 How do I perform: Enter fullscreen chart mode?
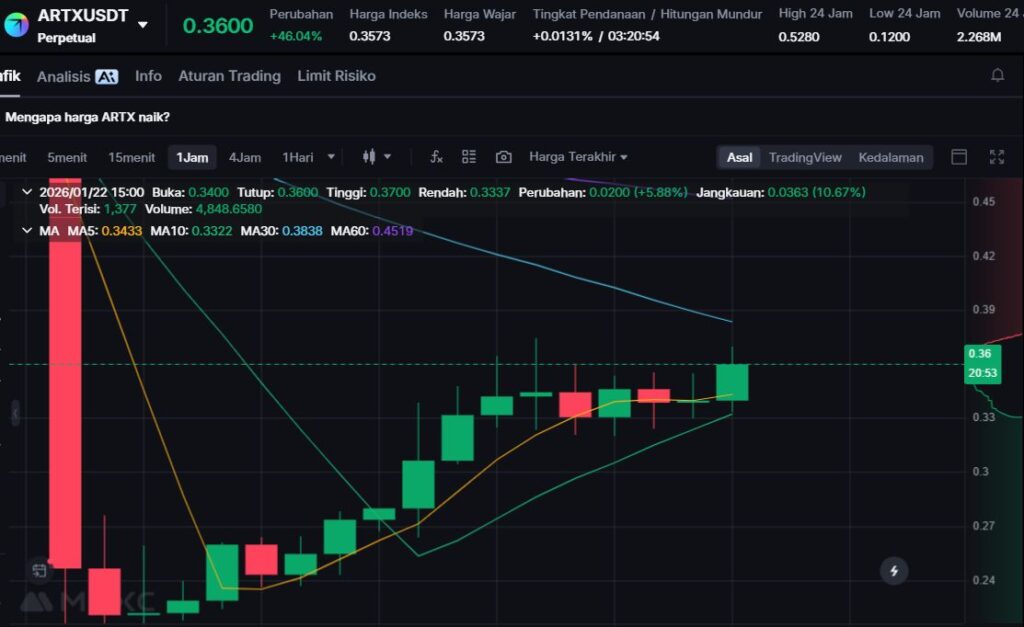click(997, 157)
